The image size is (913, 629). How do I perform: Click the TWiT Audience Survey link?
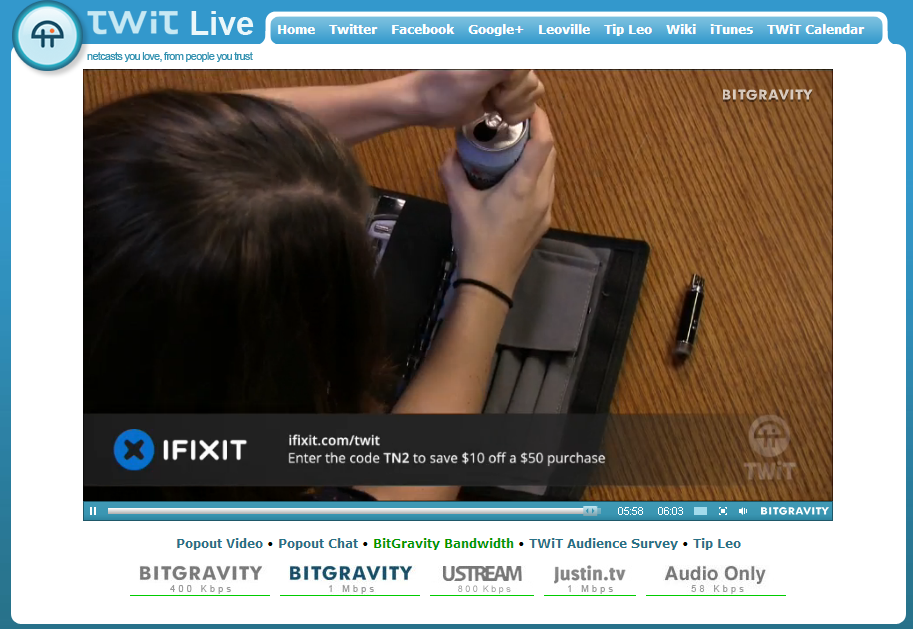(x=603, y=544)
